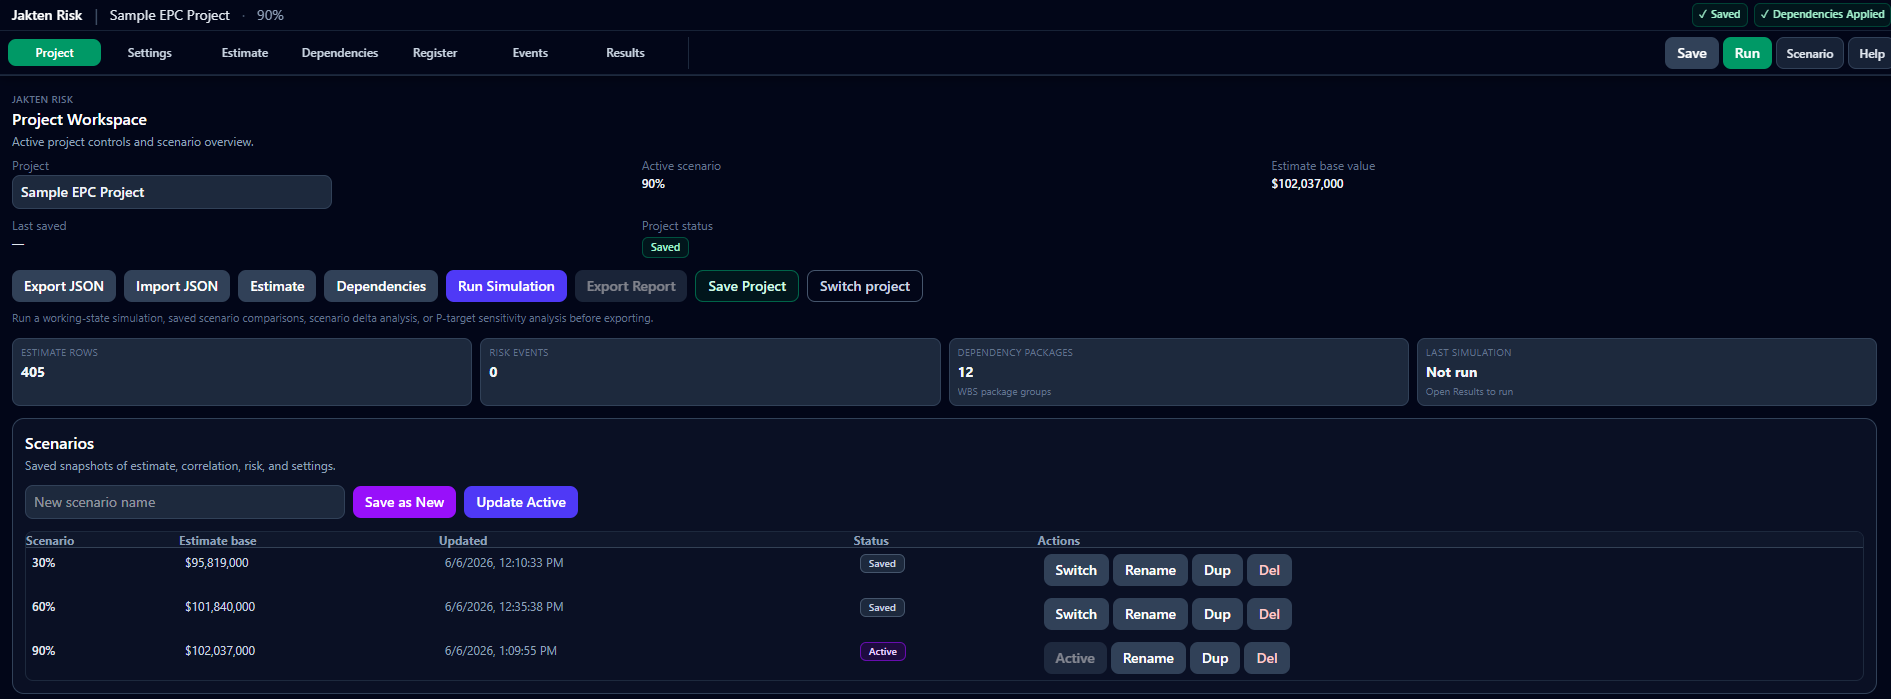The image size is (1891, 699).
Task: Click the 6/6/2026, 12:35:38 PM timestamp
Action: click(x=504, y=607)
